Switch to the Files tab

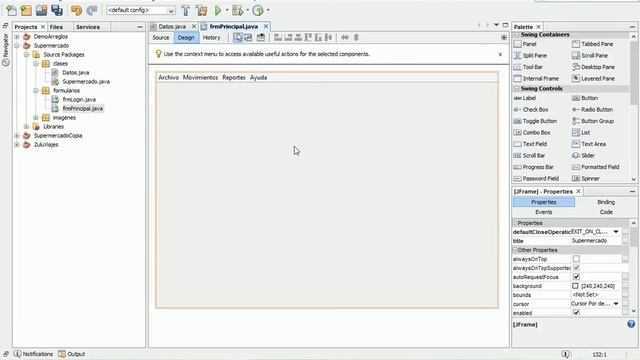pos(56,27)
